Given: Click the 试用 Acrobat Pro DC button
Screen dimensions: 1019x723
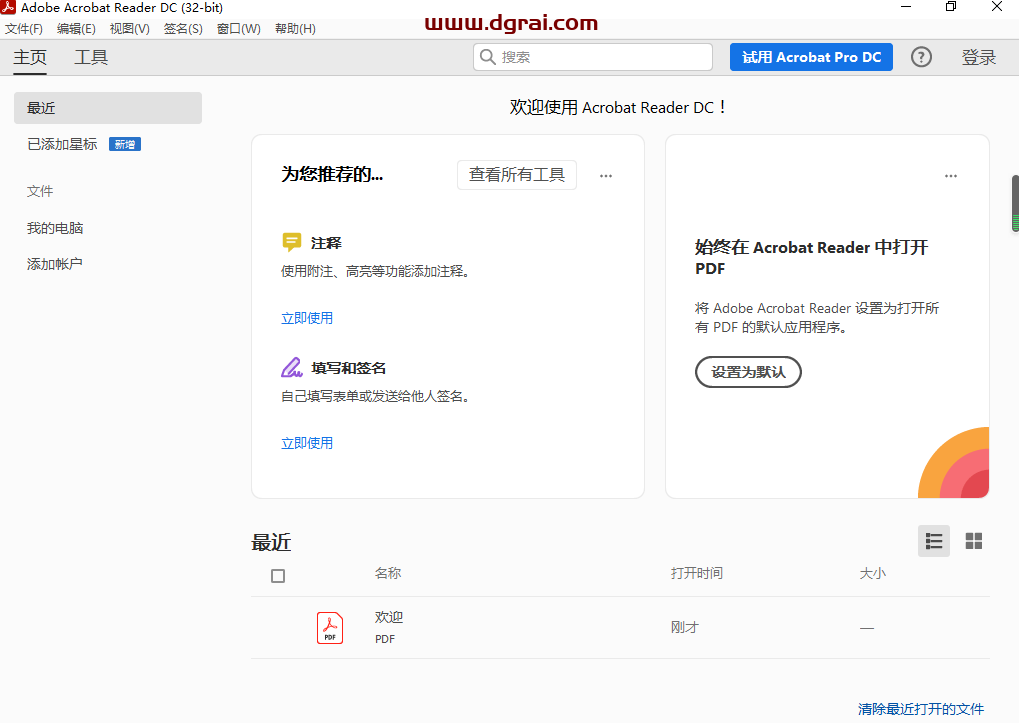Looking at the screenshot, I should tap(811, 57).
